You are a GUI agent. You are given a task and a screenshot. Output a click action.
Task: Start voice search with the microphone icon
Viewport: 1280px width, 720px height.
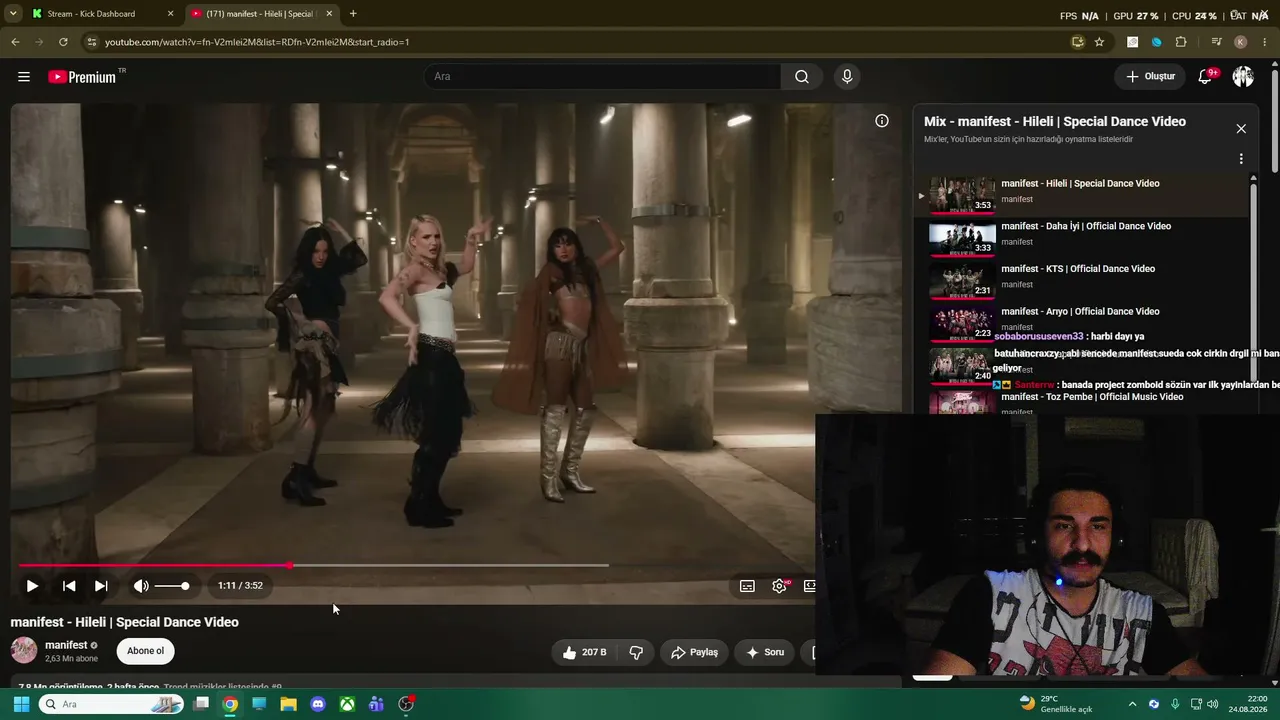pyautogui.click(x=847, y=77)
